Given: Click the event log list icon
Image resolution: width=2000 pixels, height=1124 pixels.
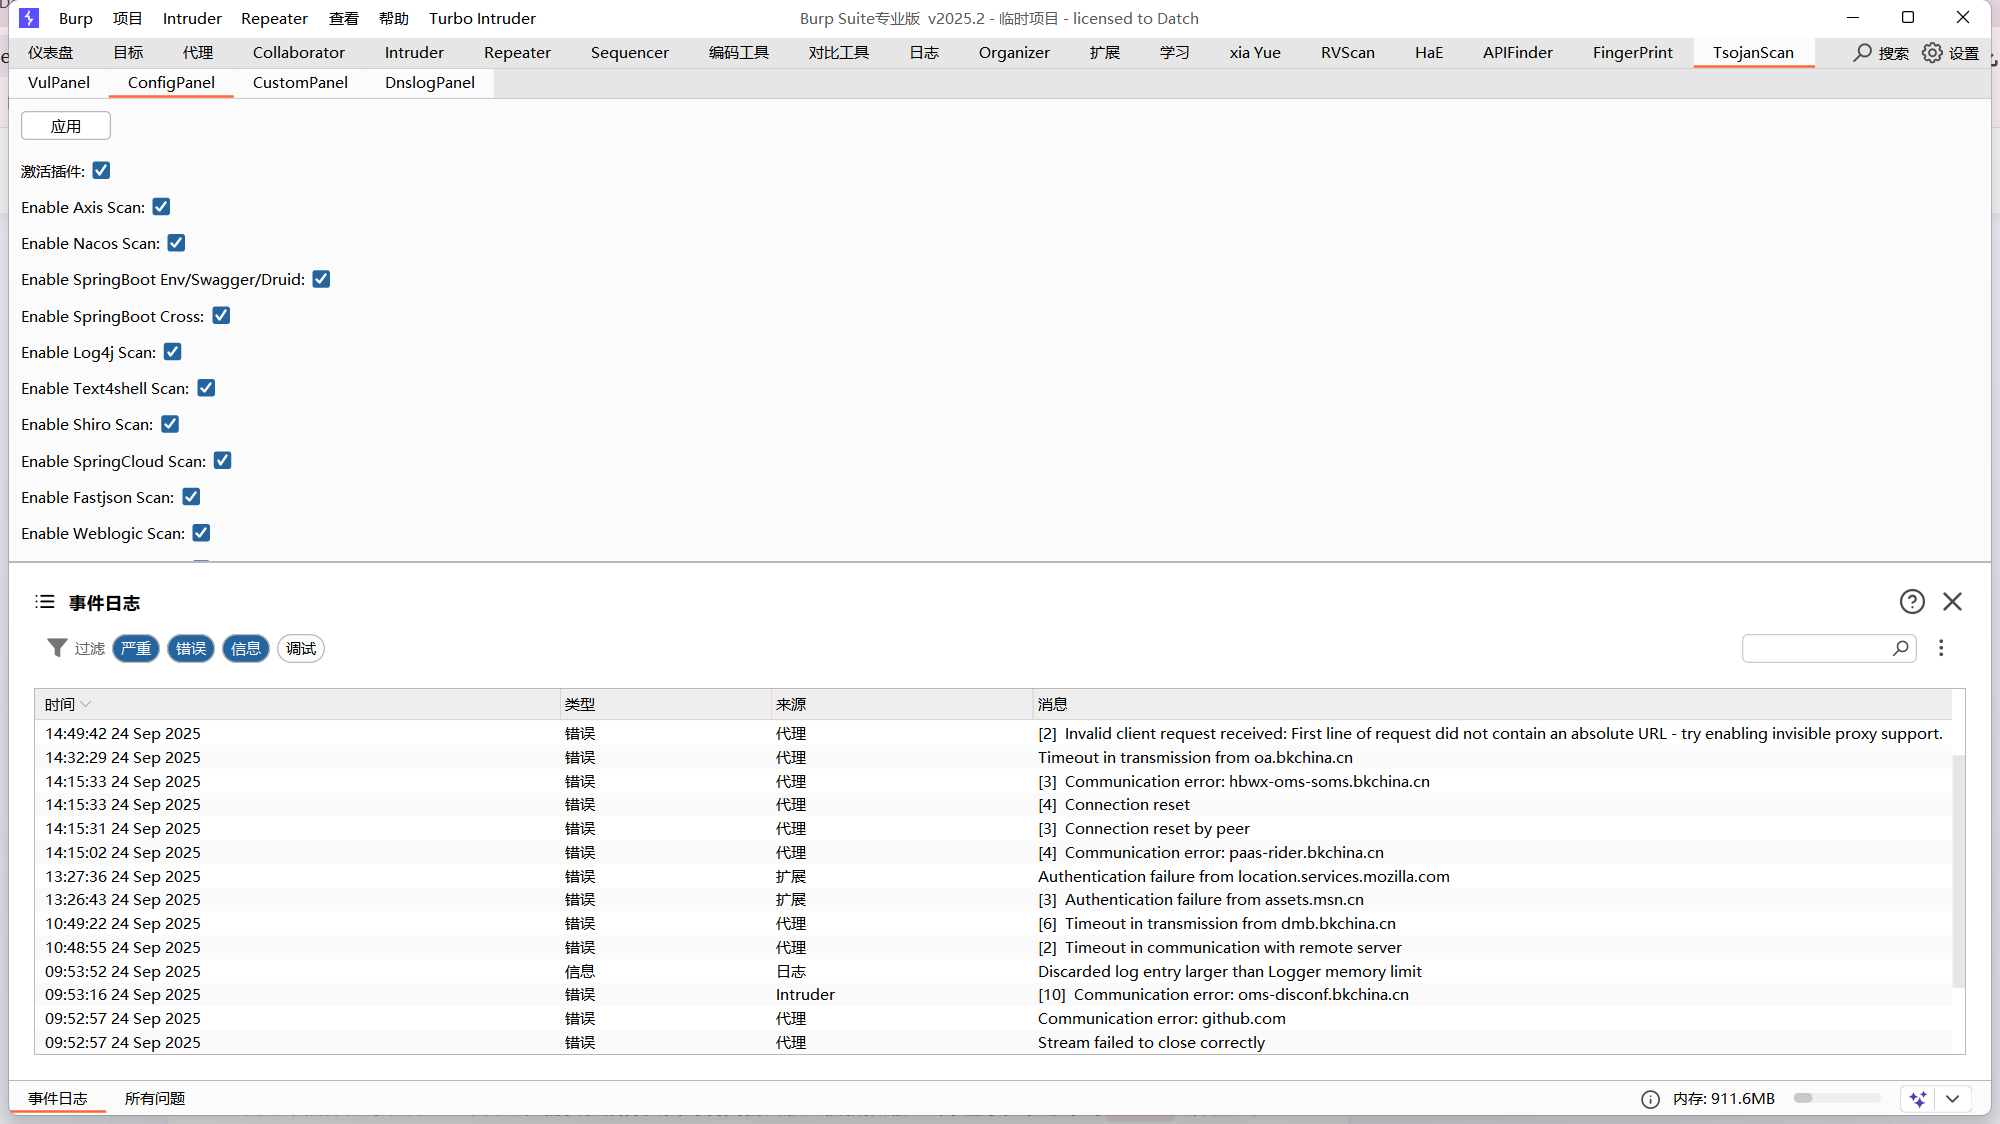Looking at the screenshot, I should [x=45, y=602].
